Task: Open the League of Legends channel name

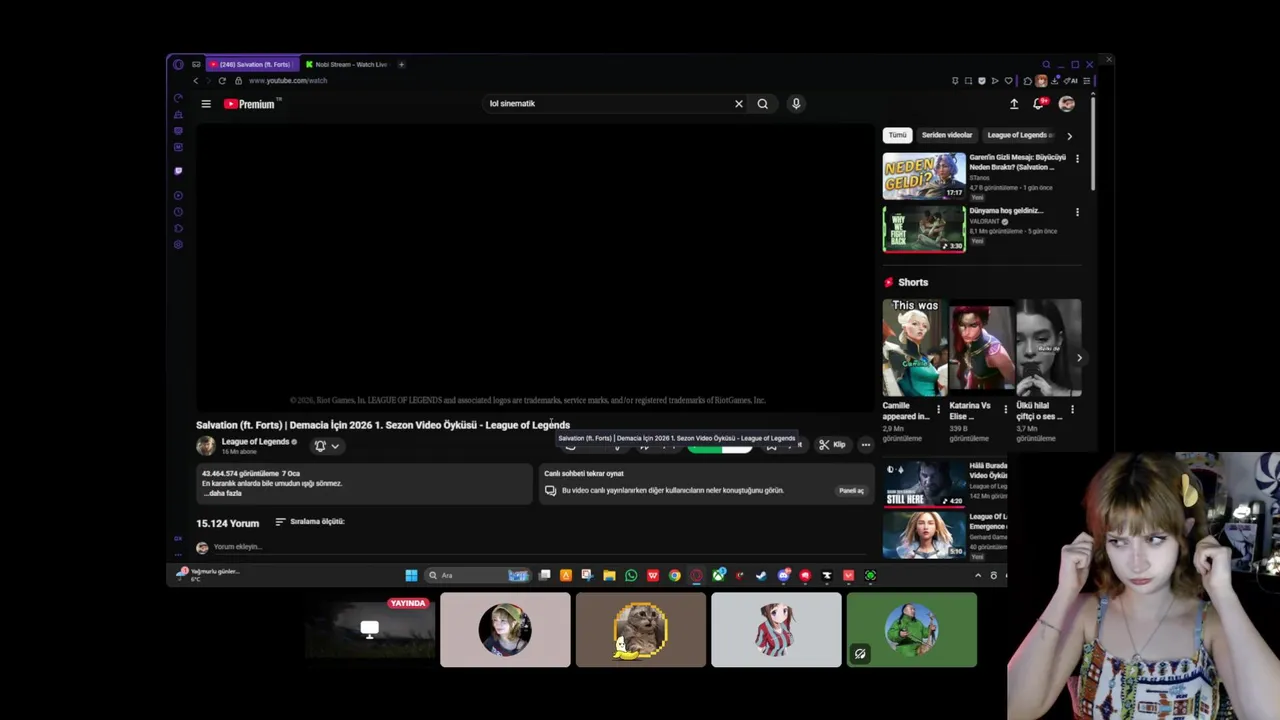Action: 255,441
